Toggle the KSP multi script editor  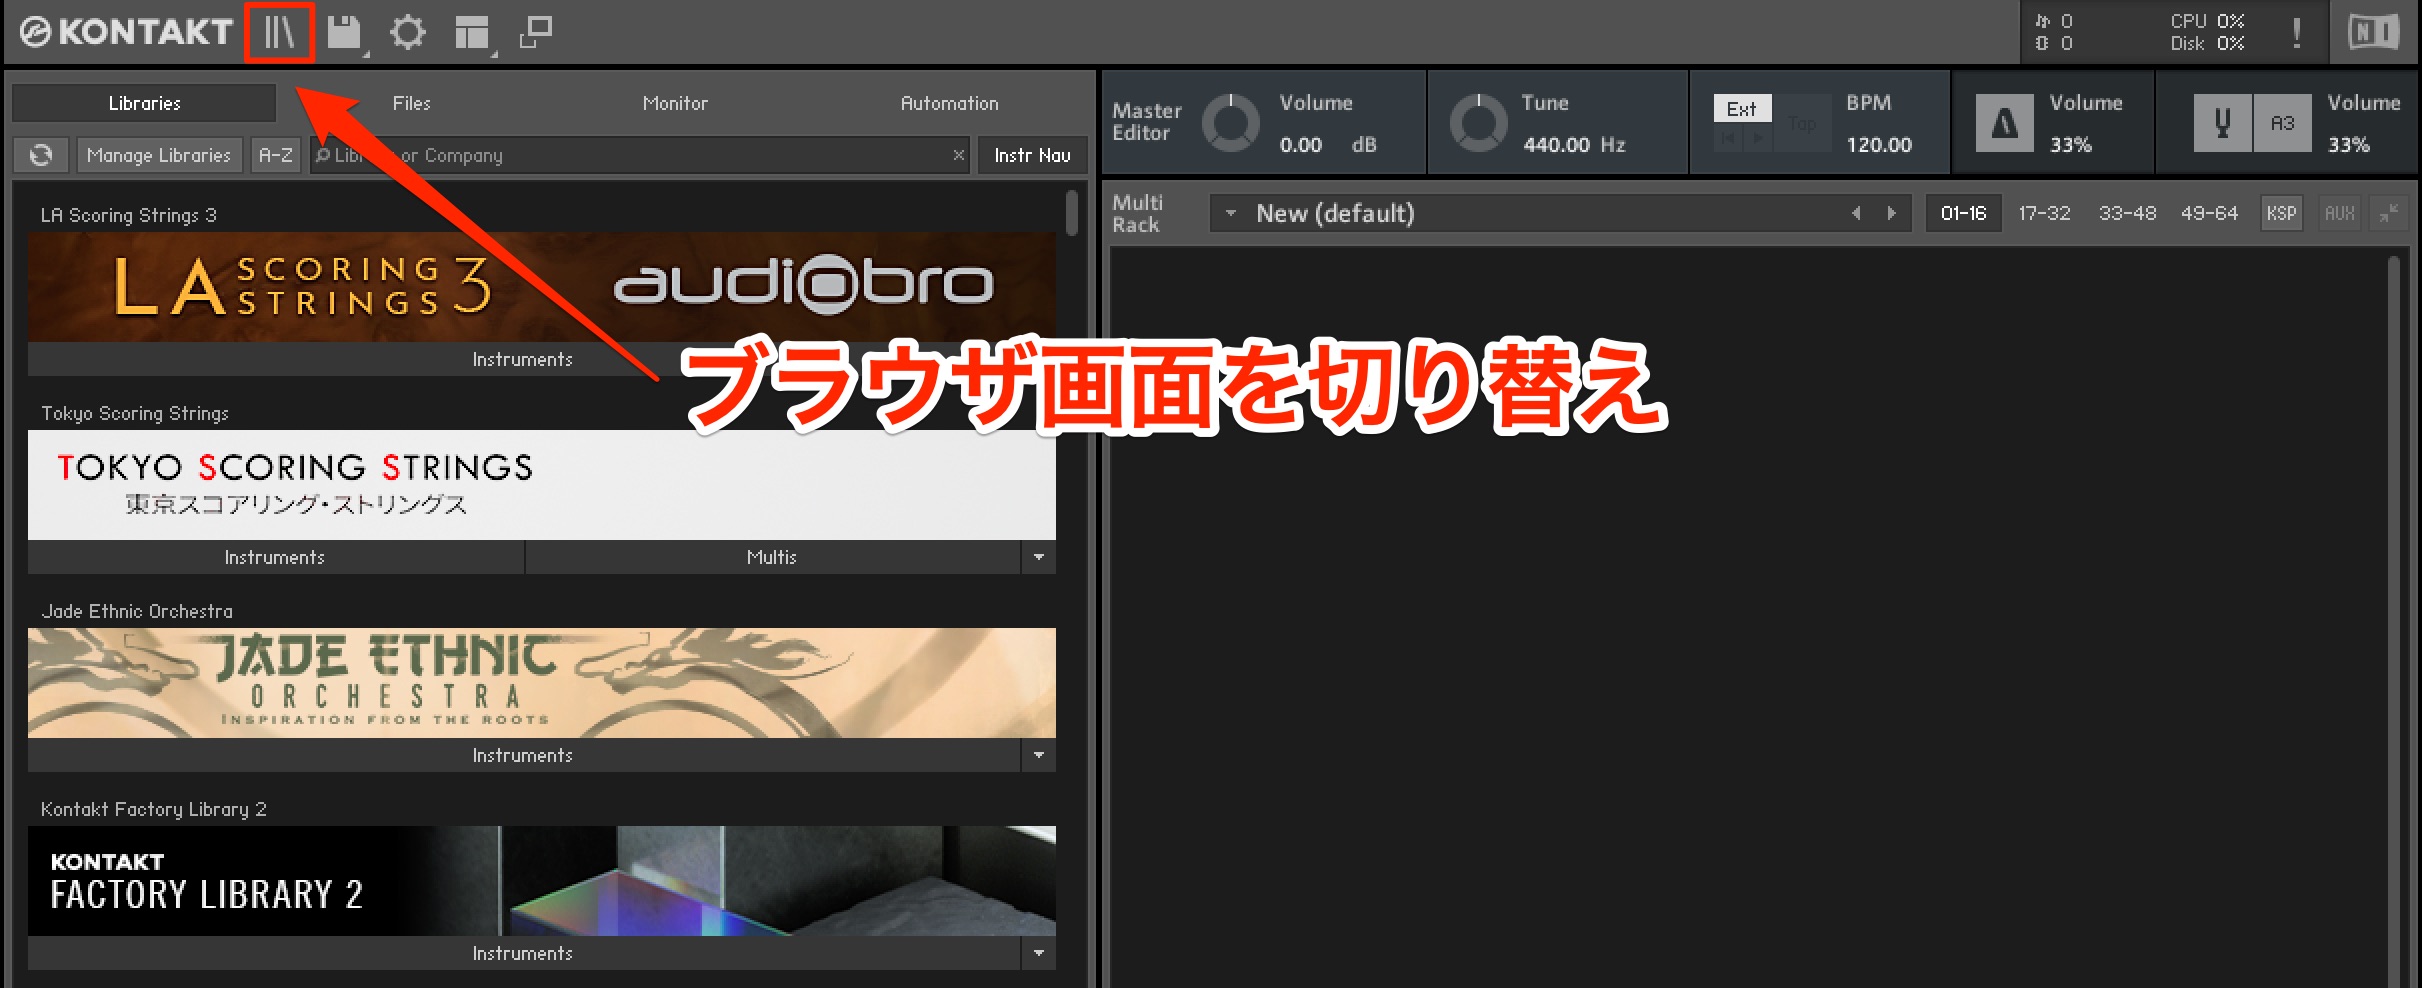[2281, 213]
